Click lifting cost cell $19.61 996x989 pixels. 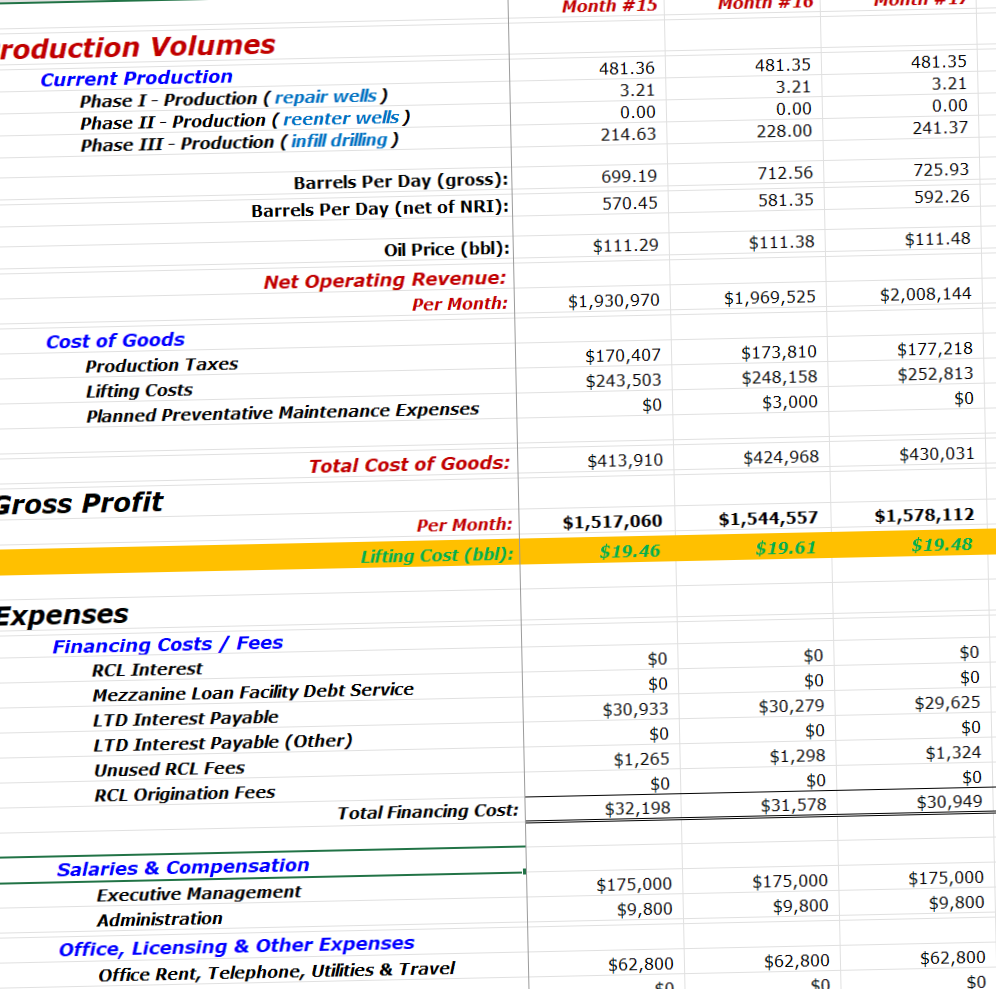(786, 548)
